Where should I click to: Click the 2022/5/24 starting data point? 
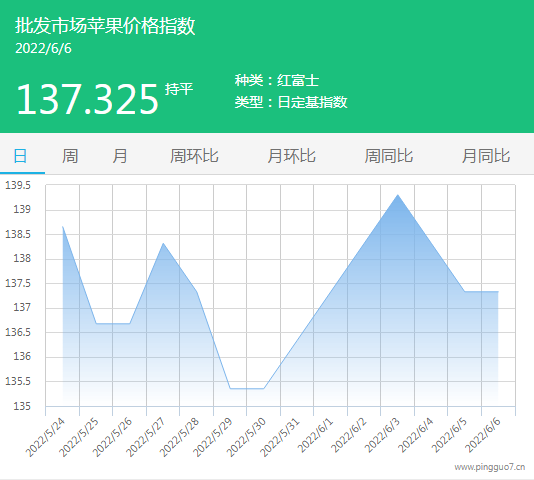(63, 227)
